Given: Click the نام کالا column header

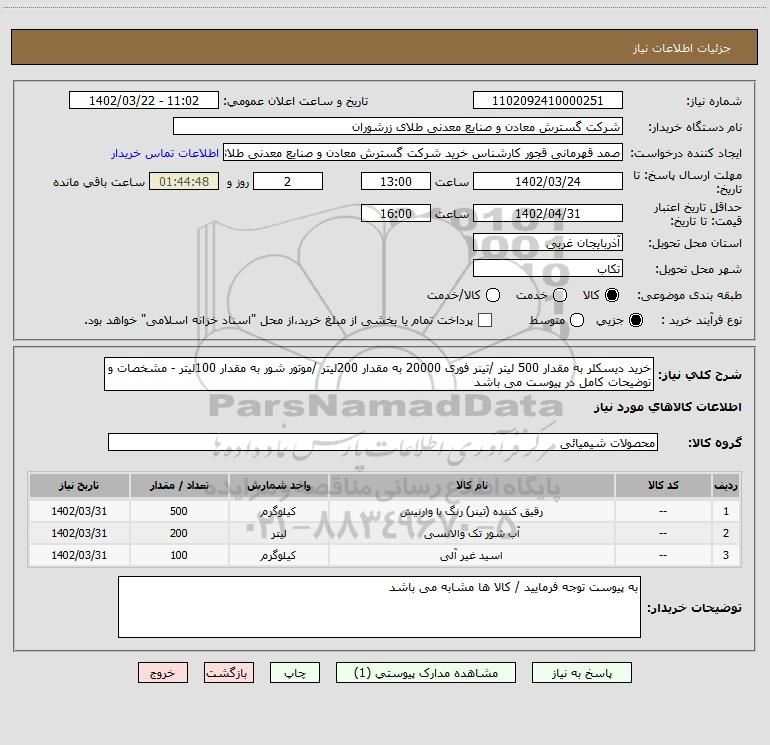Looking at the screenshot, I should 471,485.
